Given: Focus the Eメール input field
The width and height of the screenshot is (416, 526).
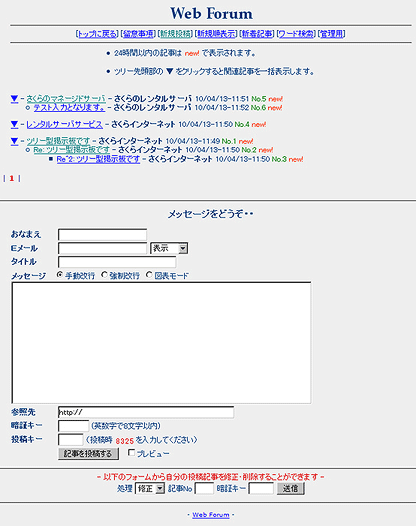Looking at the screenshot, I should pyautogui.click(x=102, y=248).
